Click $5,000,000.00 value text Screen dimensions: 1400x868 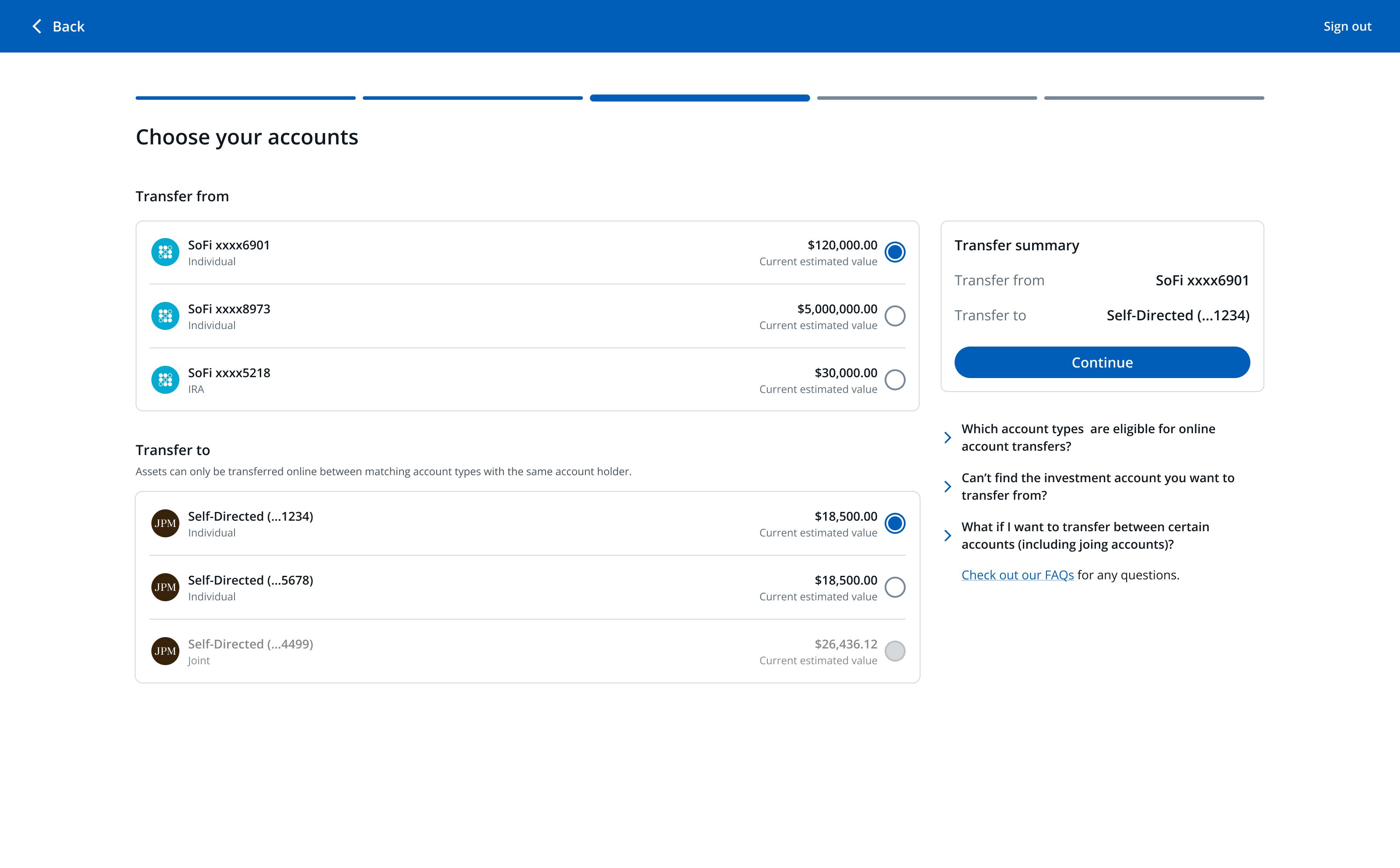pos(837,309)
